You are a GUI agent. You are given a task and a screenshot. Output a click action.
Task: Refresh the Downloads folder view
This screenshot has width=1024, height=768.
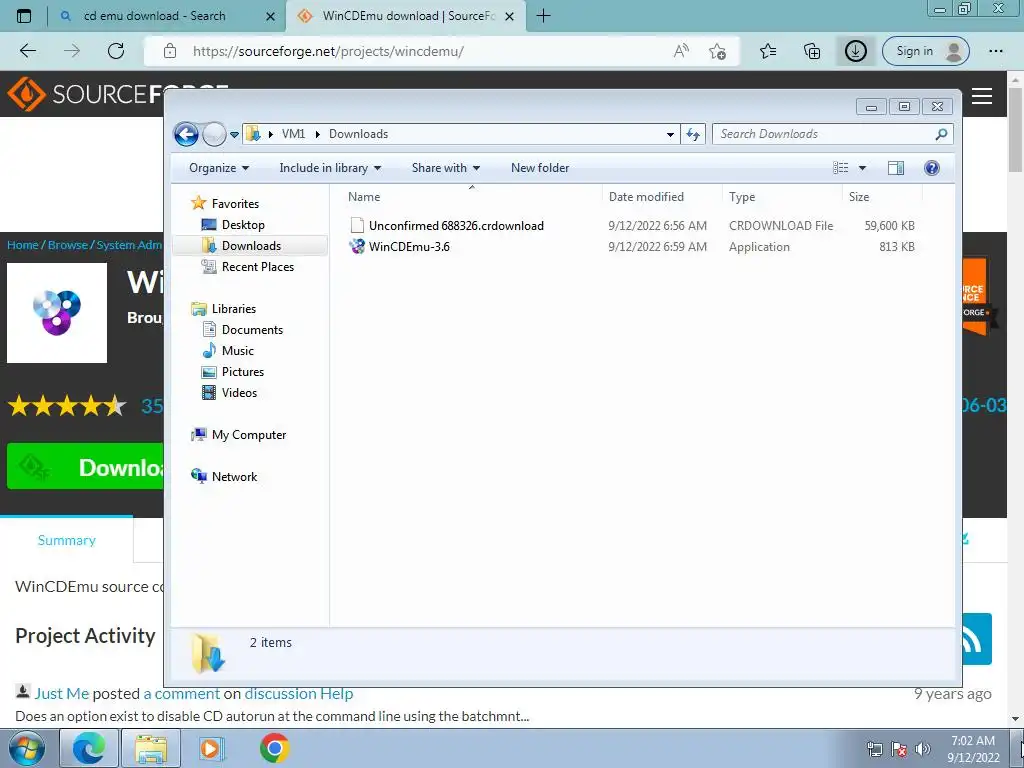pos(693,135)
